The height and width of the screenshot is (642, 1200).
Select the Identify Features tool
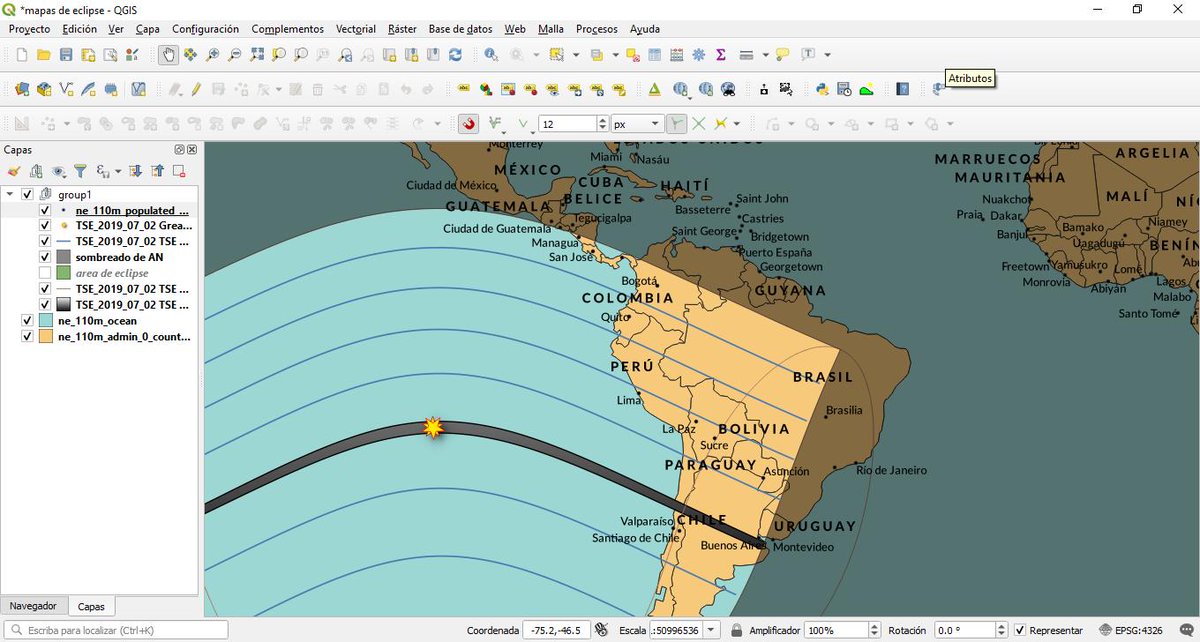491,55
